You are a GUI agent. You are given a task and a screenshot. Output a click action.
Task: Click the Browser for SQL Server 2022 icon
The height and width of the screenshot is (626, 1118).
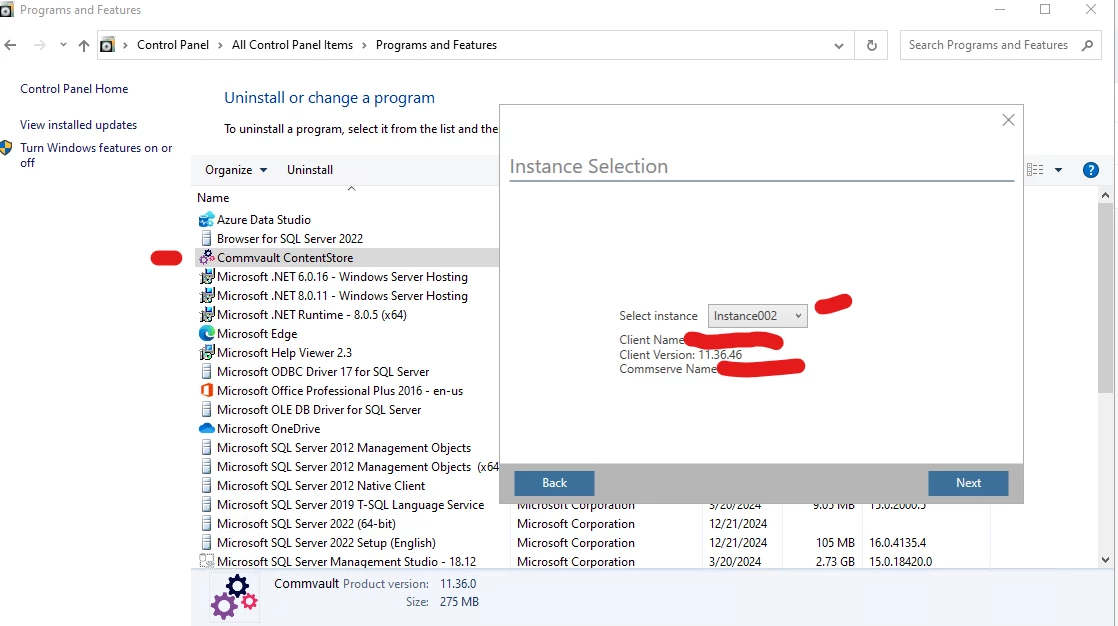click(x=206, y=238)
